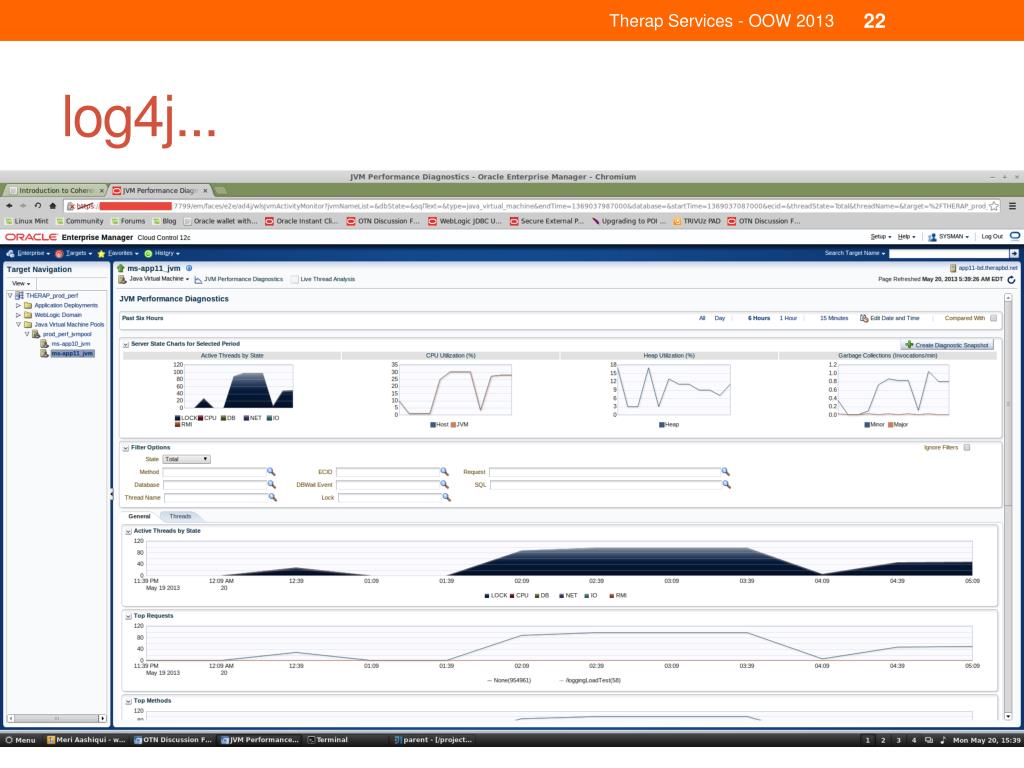The height and width of the screenshot is (768, 1024).
Task: Collapse the Top Requests section
Action: [x=129, y=616]
